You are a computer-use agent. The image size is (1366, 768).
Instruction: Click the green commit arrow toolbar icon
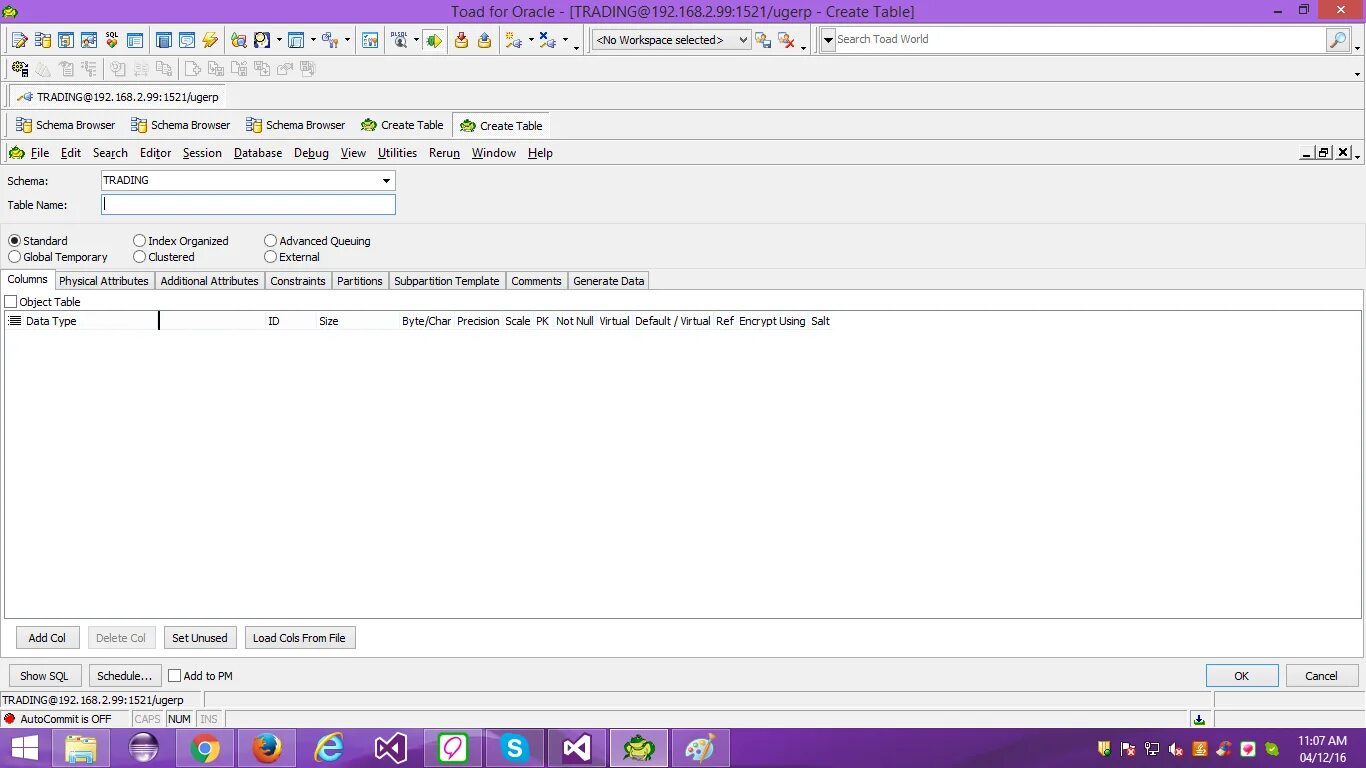tap(434, 40)
